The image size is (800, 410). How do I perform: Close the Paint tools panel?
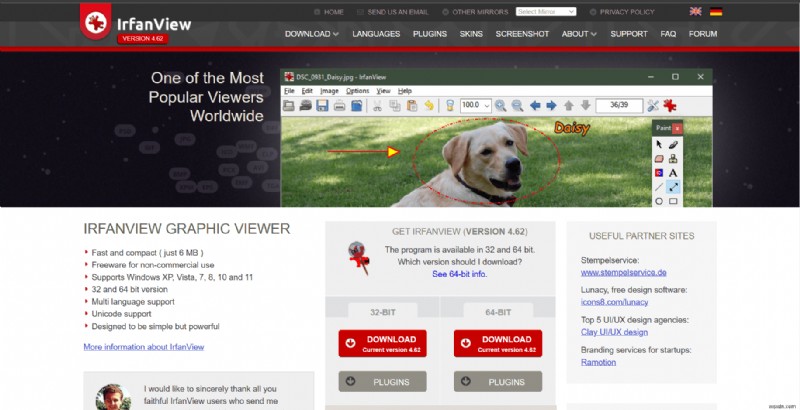click(677, 128)
